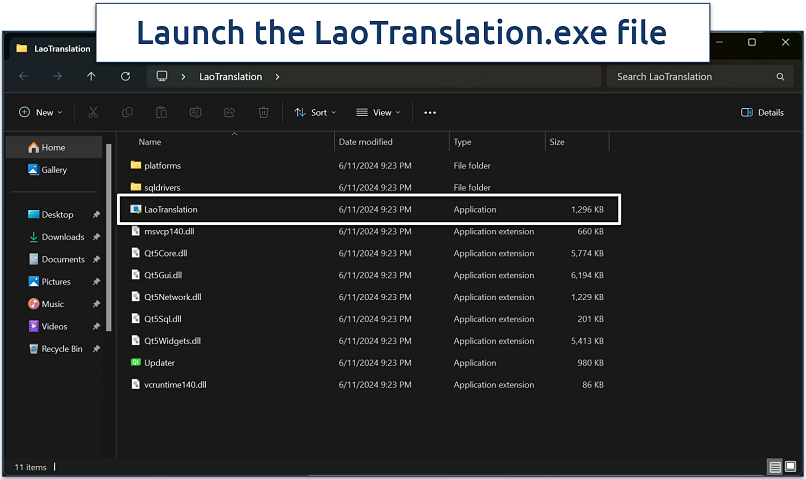806x479 pixels.
Task: Click the Rename icon in toolbar
Action: click(195, 113)
